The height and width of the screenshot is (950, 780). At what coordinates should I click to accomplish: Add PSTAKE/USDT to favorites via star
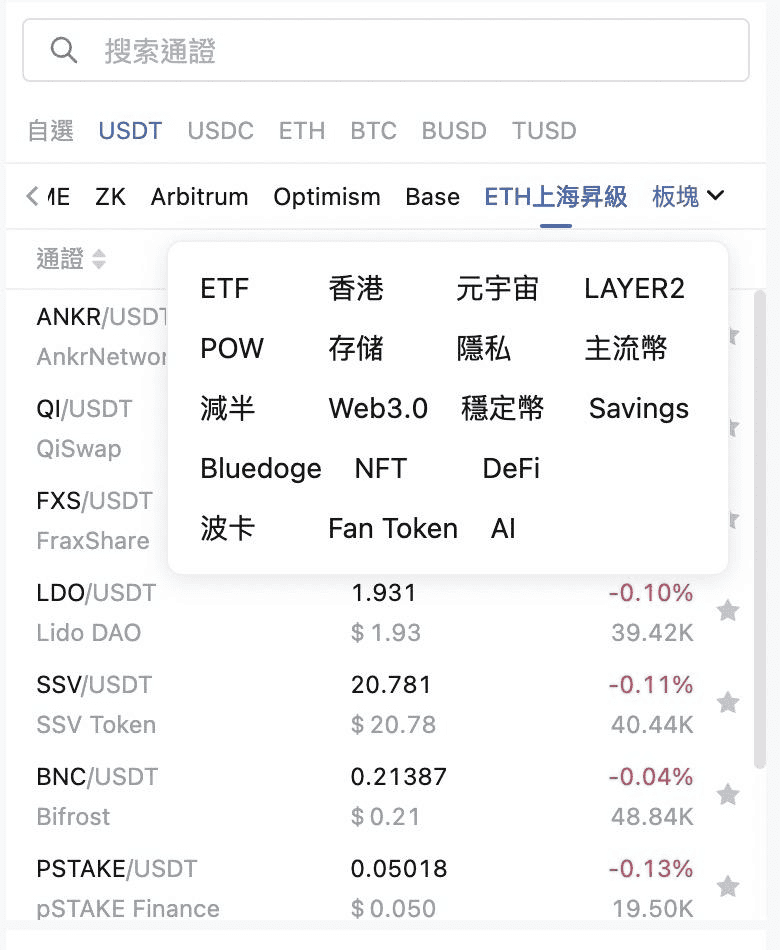click(728, 886)
